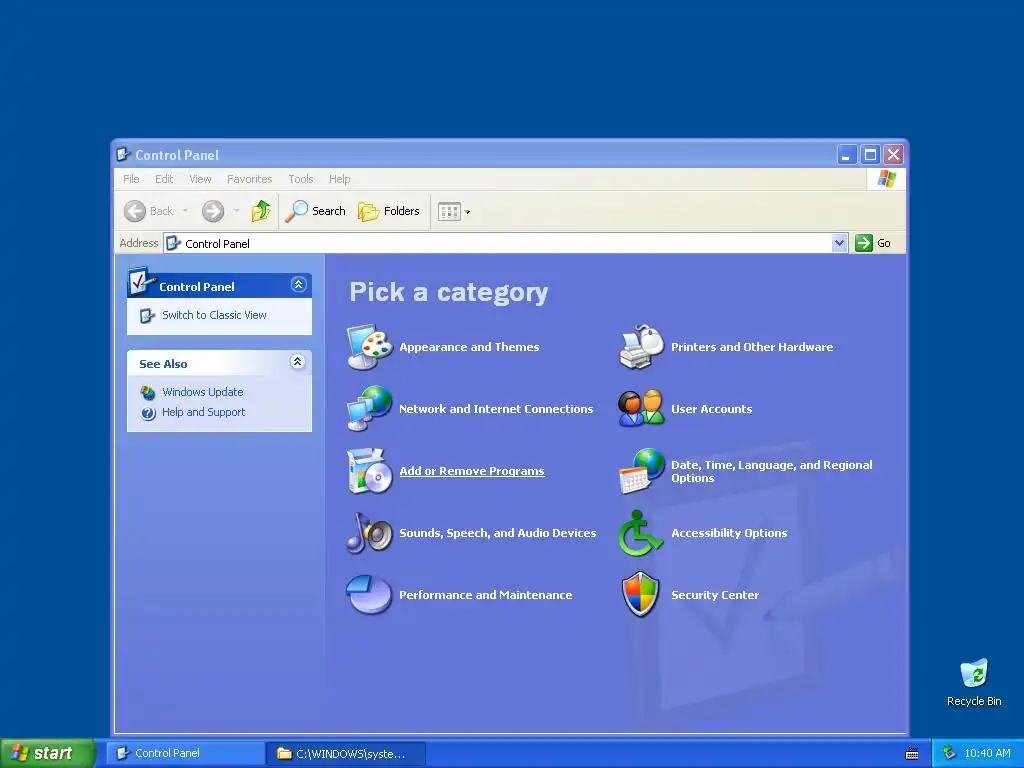Open the Edit menu

point(164,179)
